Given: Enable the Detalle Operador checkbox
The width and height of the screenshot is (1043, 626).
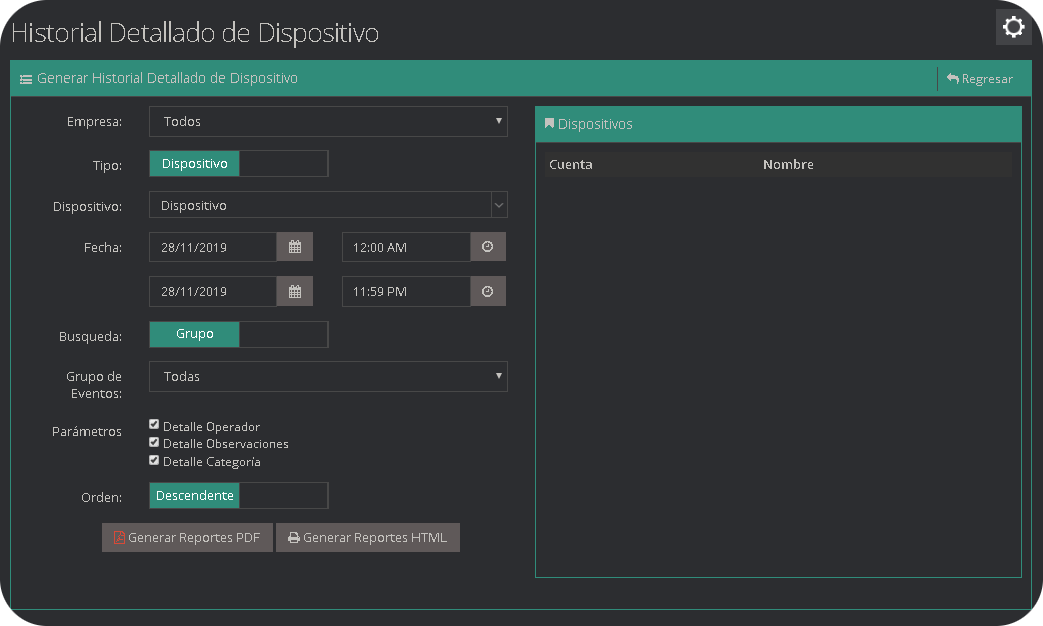Looking at the screenshot, I should 153,423.
